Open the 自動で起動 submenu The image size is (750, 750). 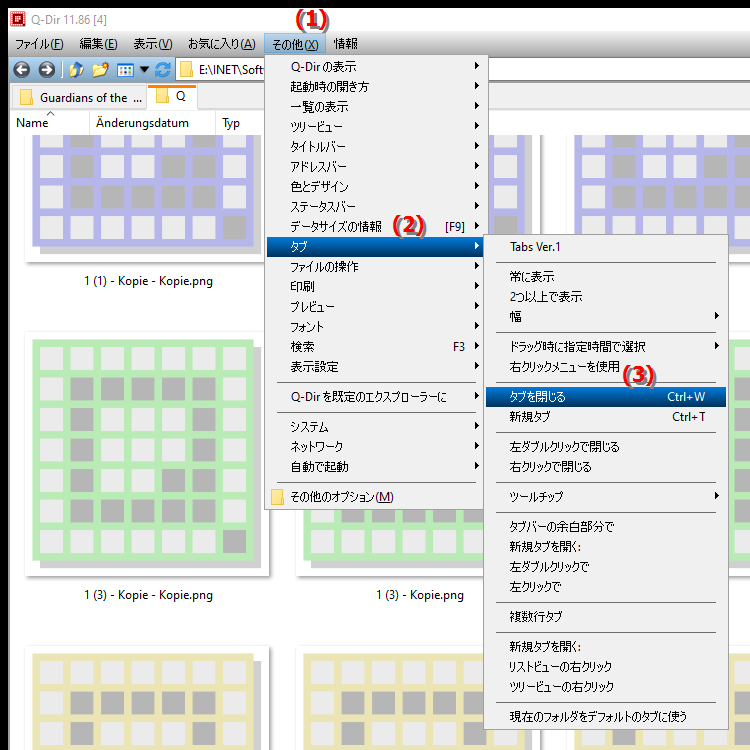(375, 466)
